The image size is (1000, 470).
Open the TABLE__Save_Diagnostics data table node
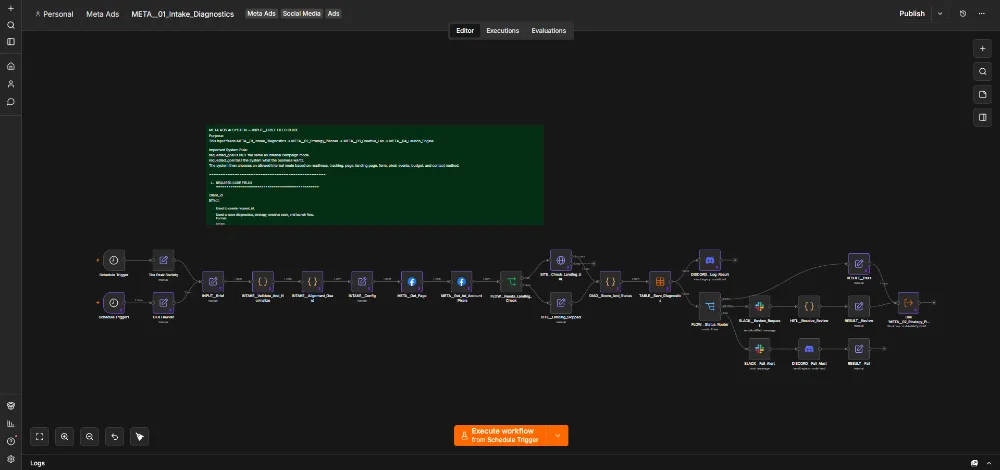click(660, 281)
